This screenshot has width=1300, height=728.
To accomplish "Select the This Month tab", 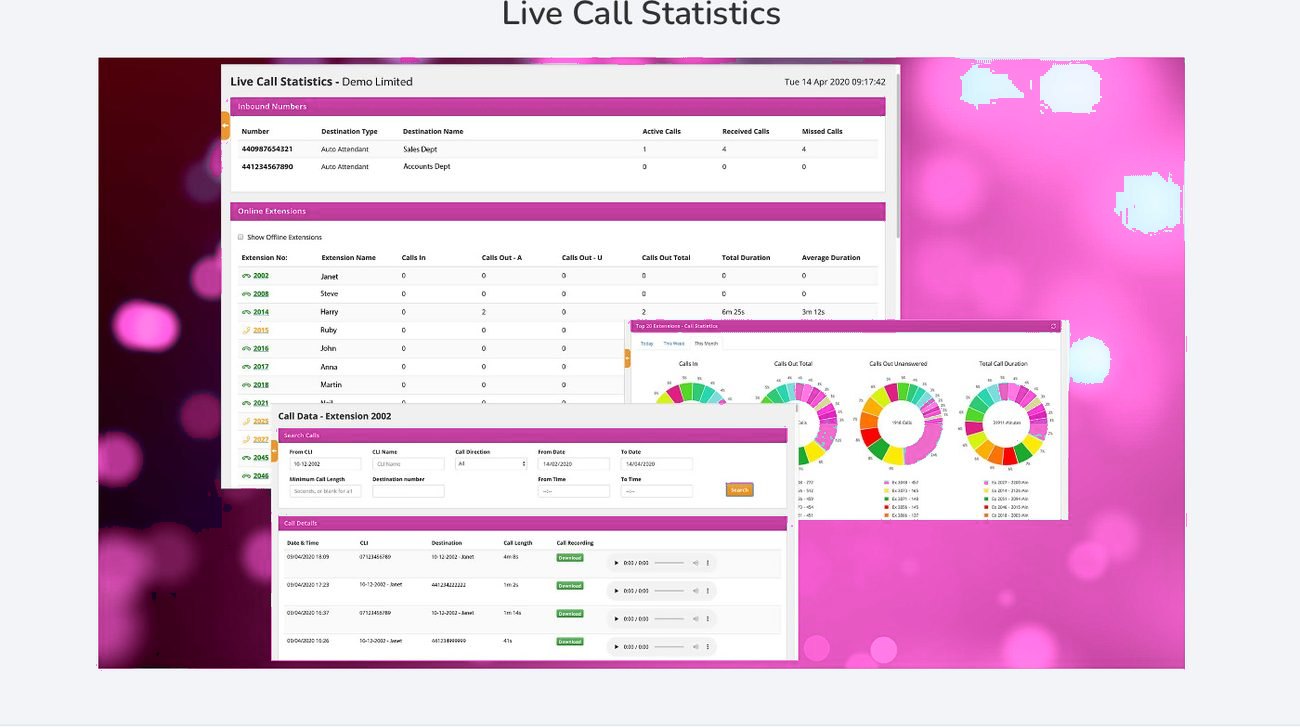I will (x=706, y=343).
